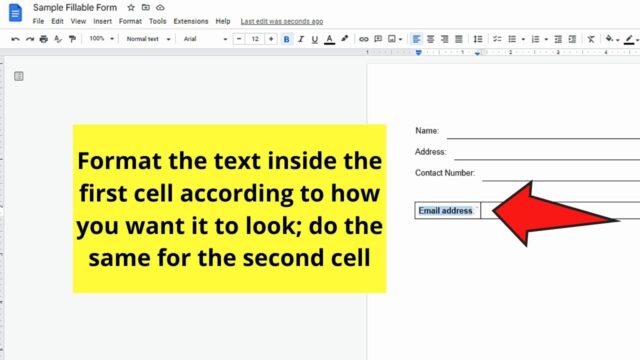The width and height of the screenshot is (640, 360).
Task: Show the document outline panel icon
Action: click(x=18, y=76)
